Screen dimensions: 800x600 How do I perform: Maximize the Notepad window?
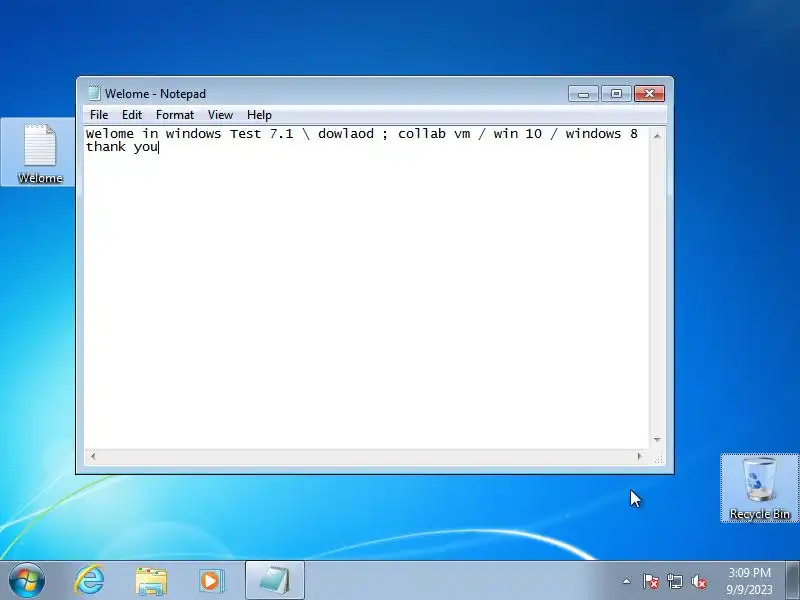click(x=616, y=93)
